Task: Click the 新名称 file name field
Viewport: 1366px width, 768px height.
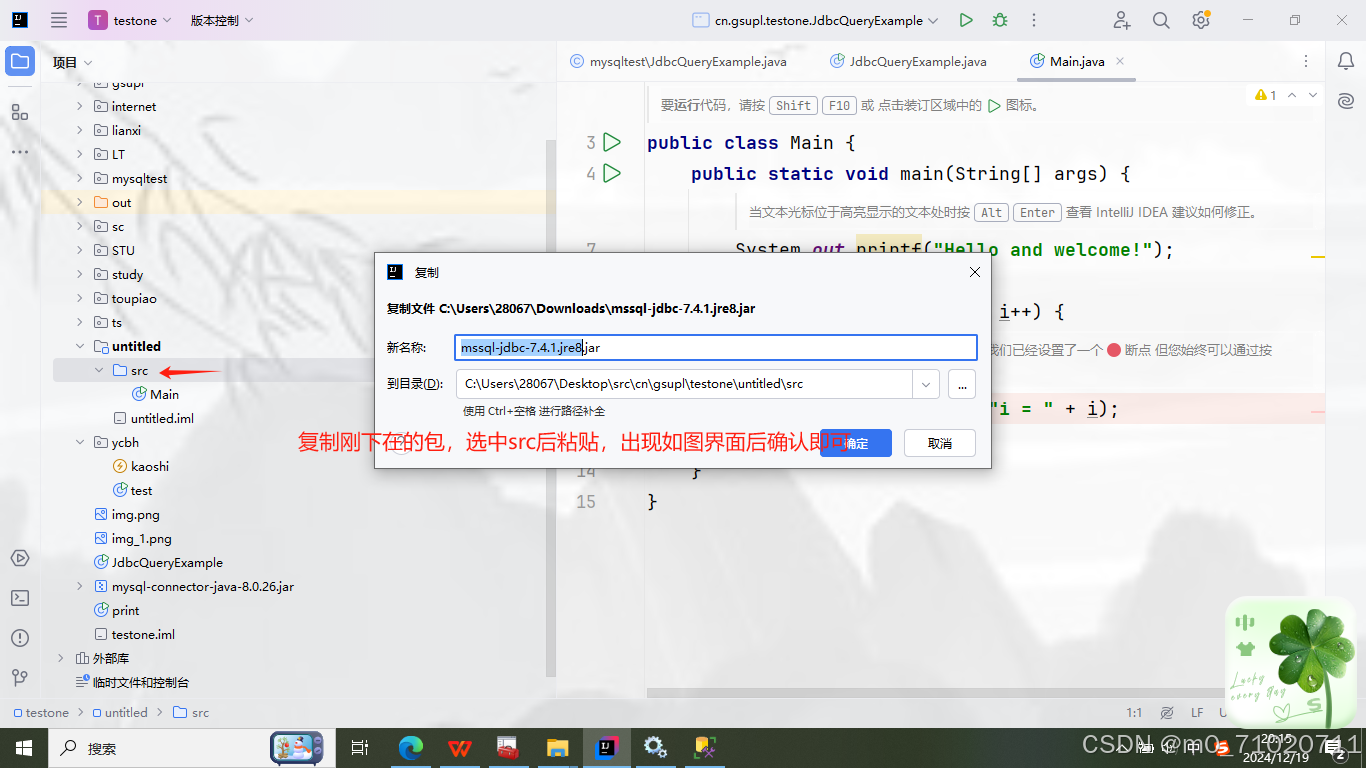Action: (716, 347)
